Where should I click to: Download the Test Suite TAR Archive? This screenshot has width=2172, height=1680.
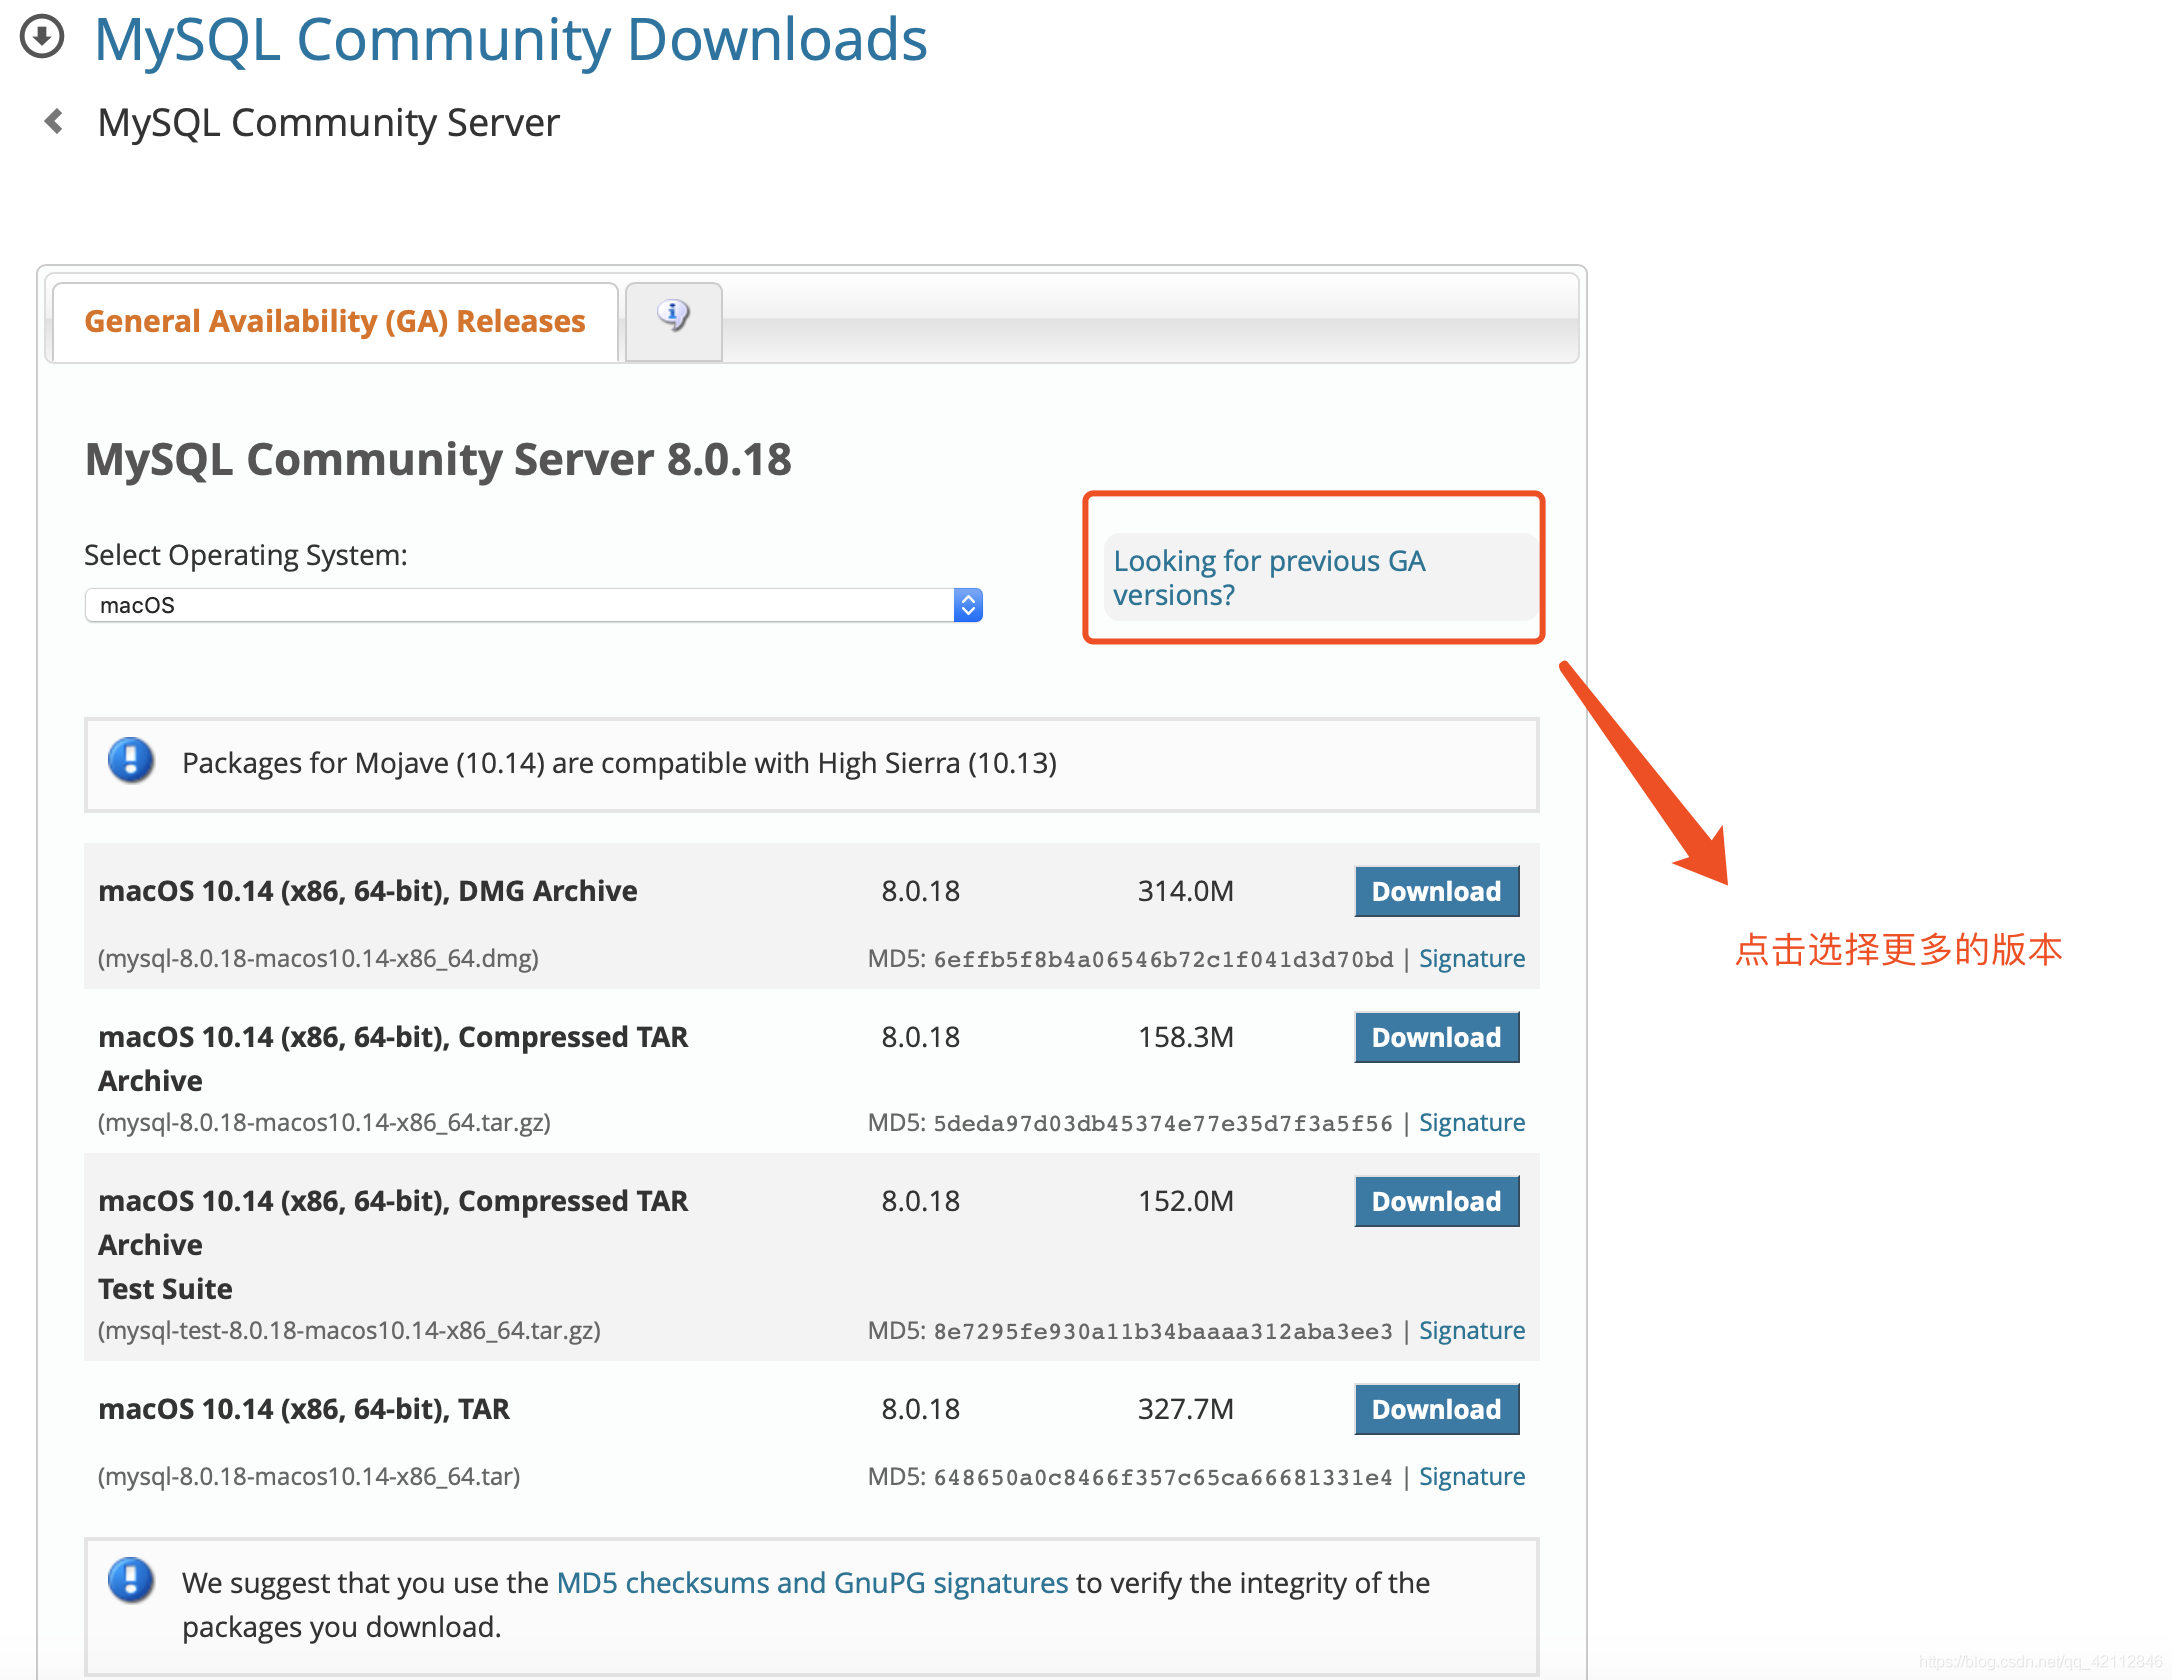(1436, 1201)
